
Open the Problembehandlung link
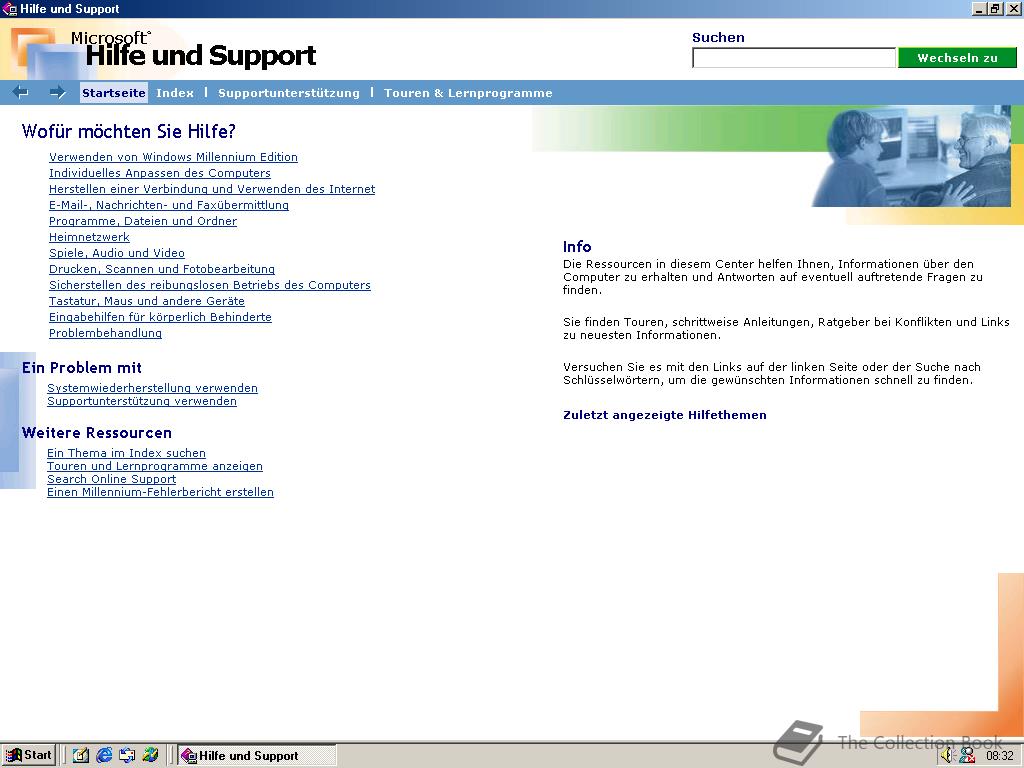pyautogui.click(x=105, y=333)
